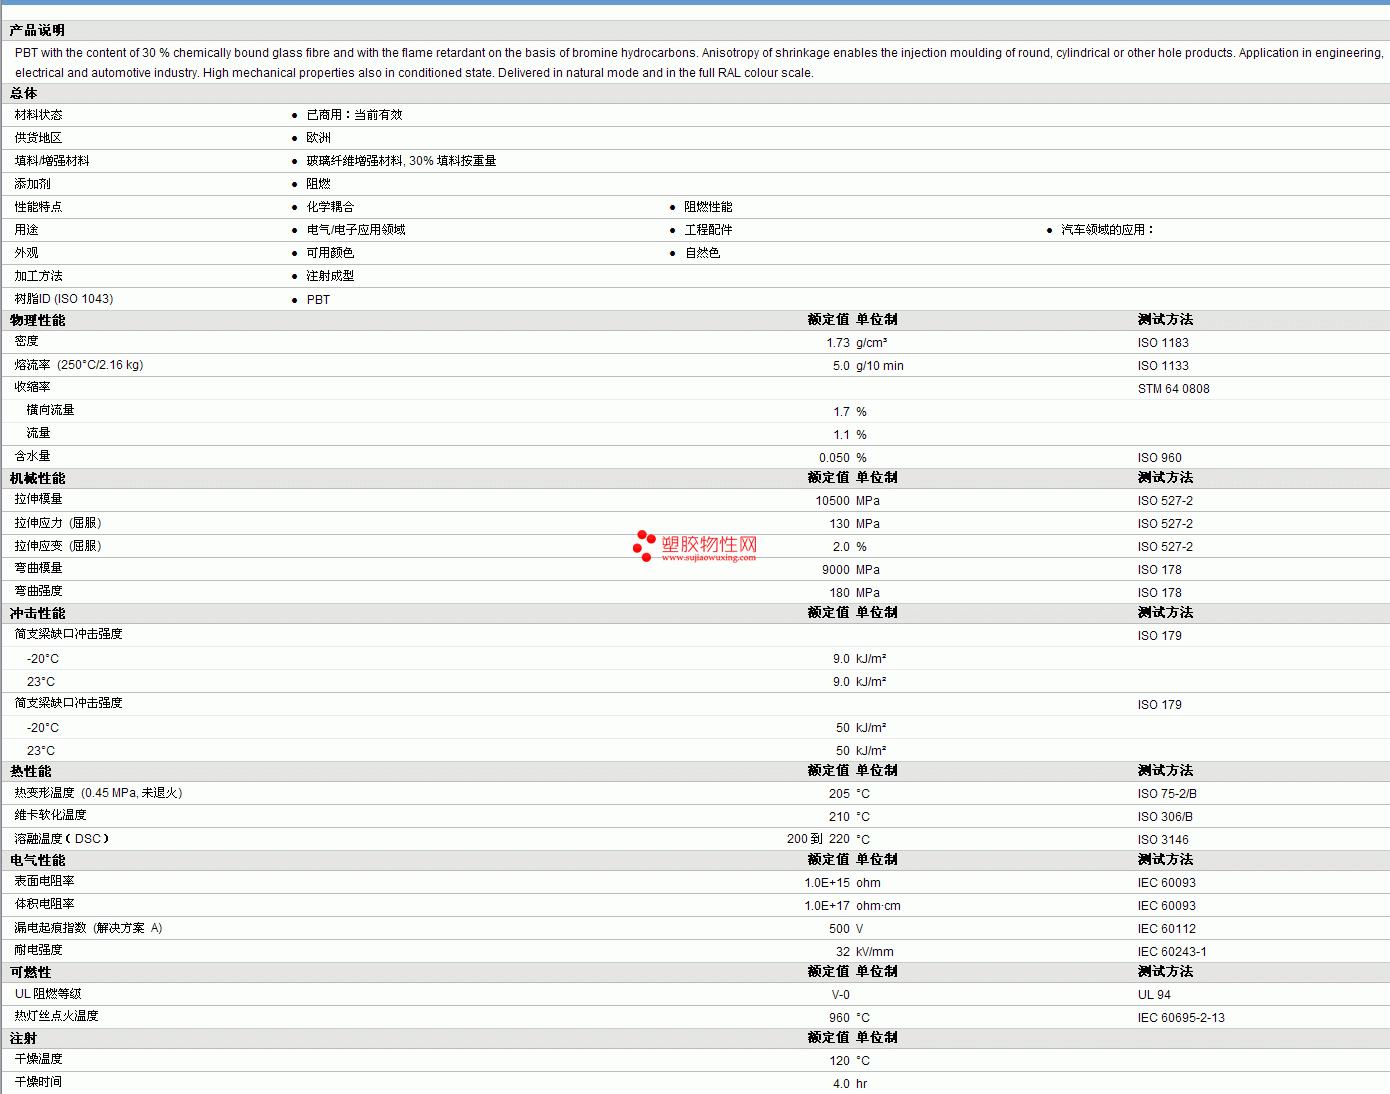Image resolution: width=1390 pixels, height=1094 pixels.
Task: Click ISO 306/B test method
Action: (x=1165, y=817)
